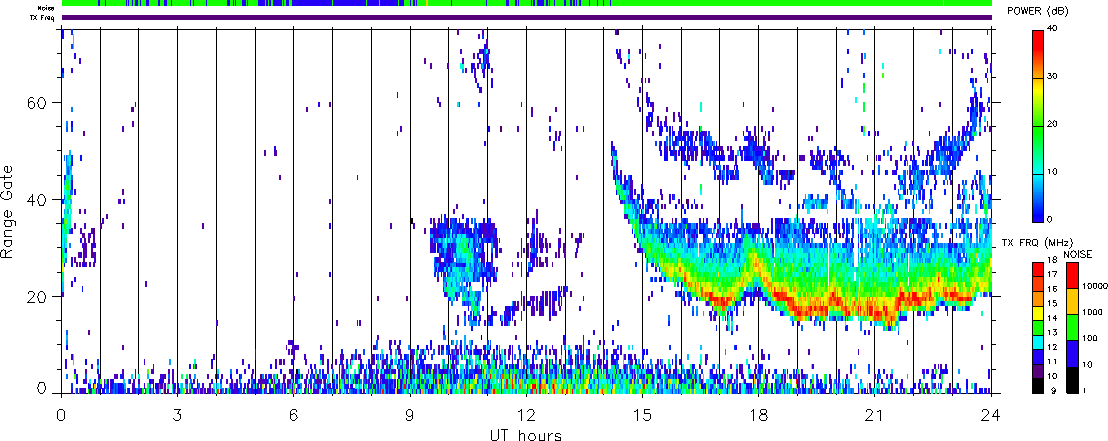The image size is (1108, 441).
Task: Click the 0 label on the UT hours axis
Action: coord(62,413)
